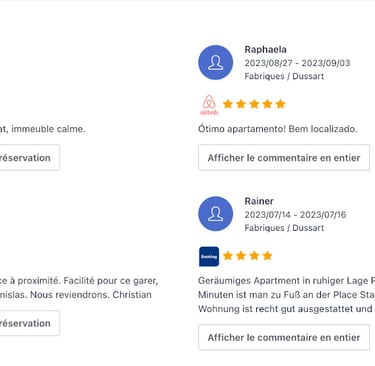Screen dimensions: 375x366
Task: Click fifth star in Raphaela's rating
Action: pyautogui.click(x=281, y=104)
